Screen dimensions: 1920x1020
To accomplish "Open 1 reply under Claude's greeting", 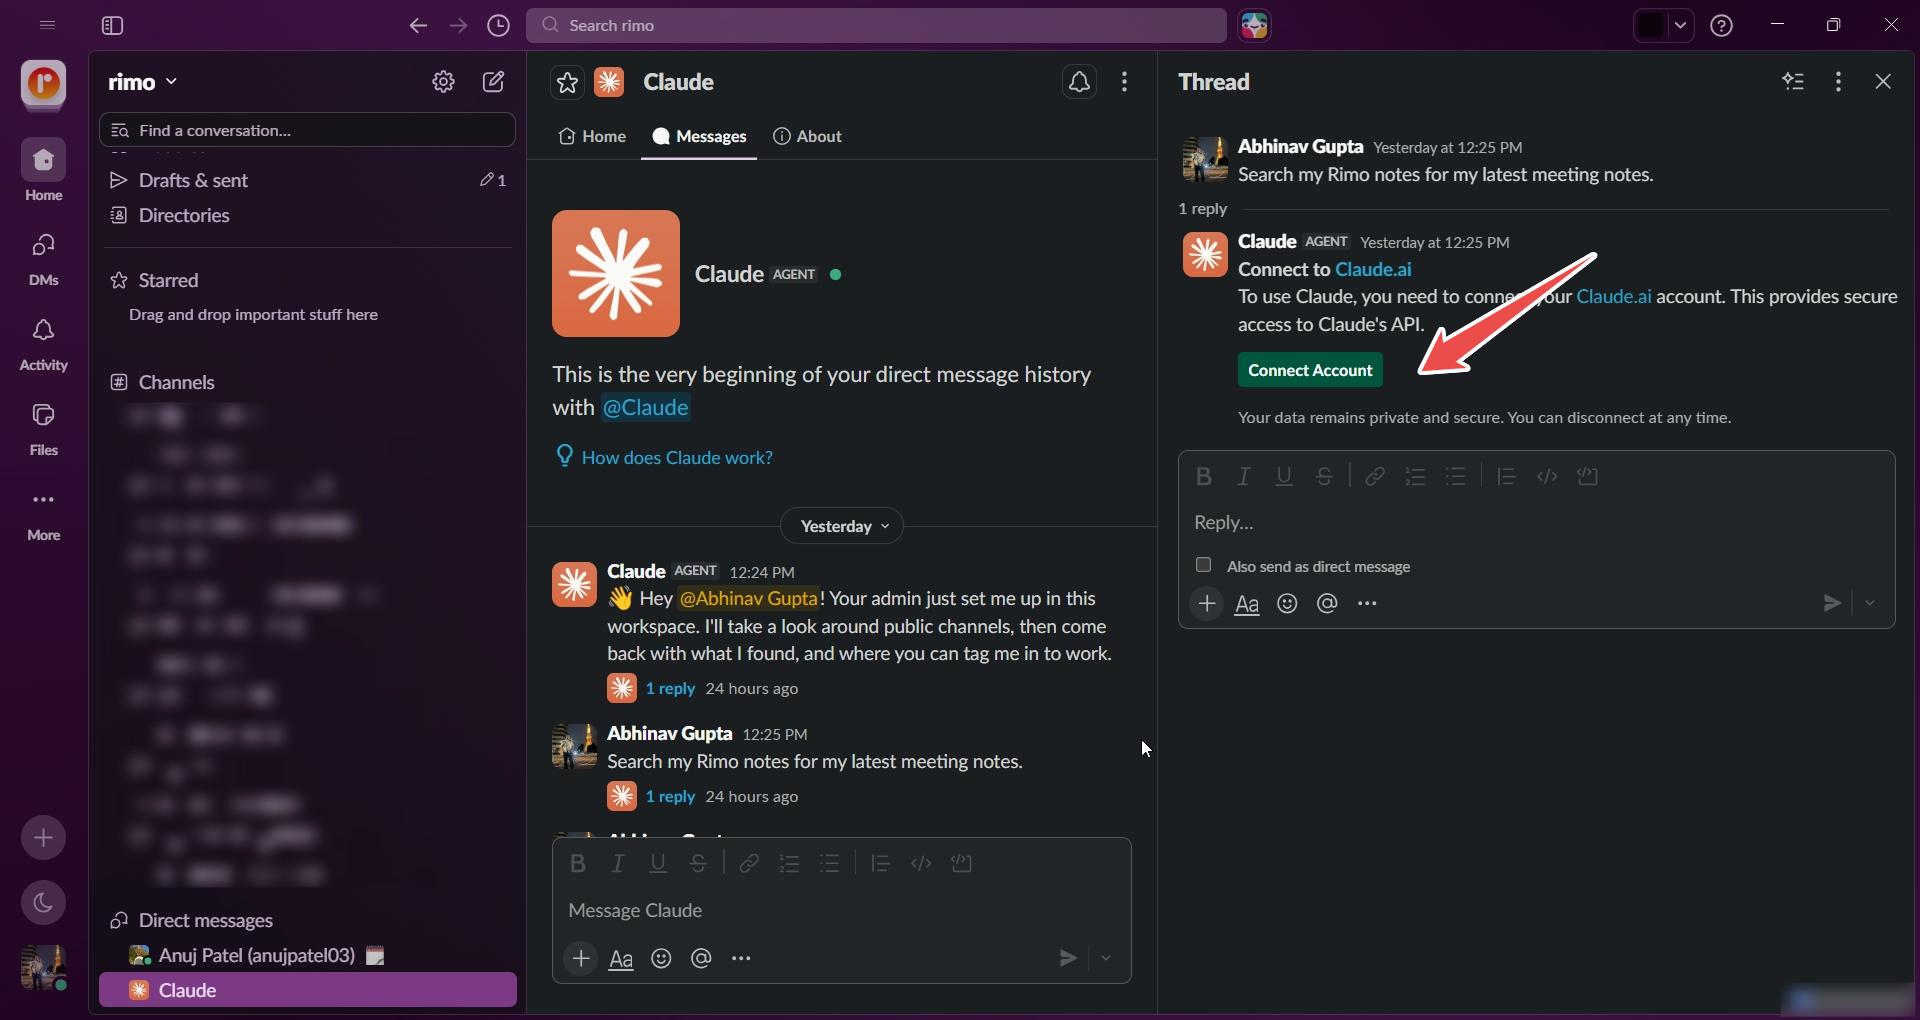I will click(x=670, y=688).
